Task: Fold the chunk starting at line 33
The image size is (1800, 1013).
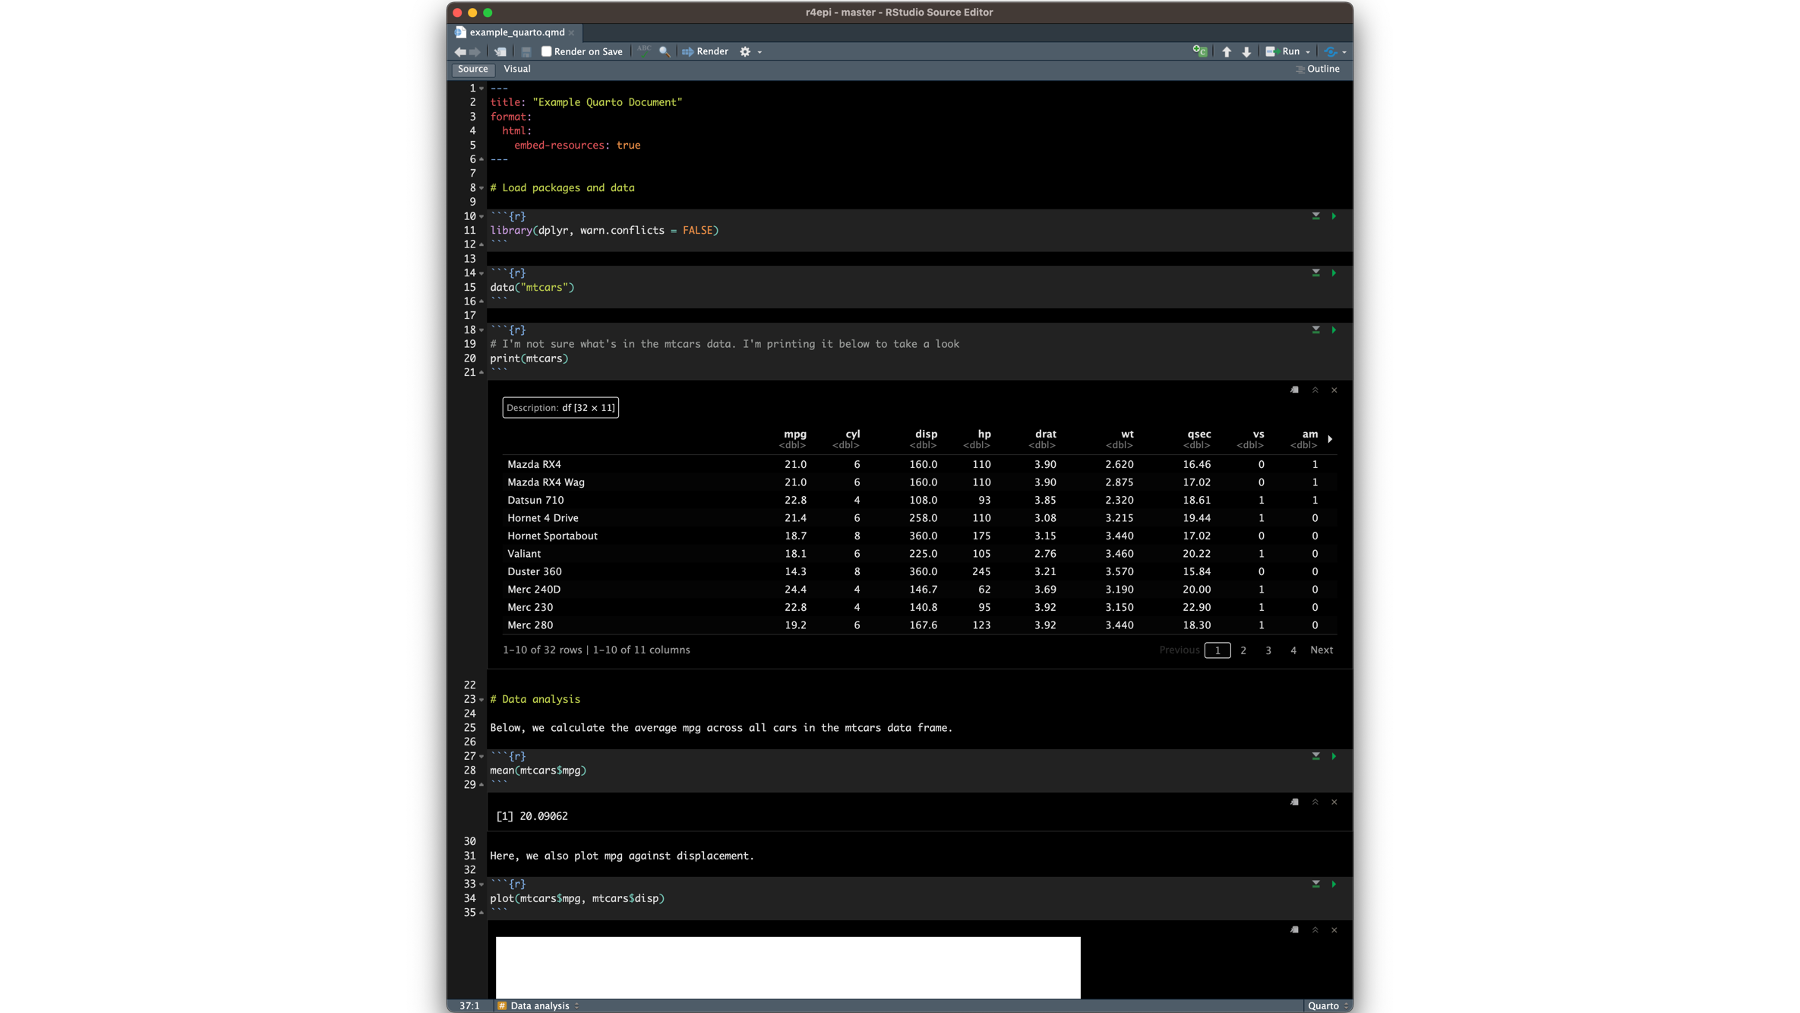Action: pos(482,884)
